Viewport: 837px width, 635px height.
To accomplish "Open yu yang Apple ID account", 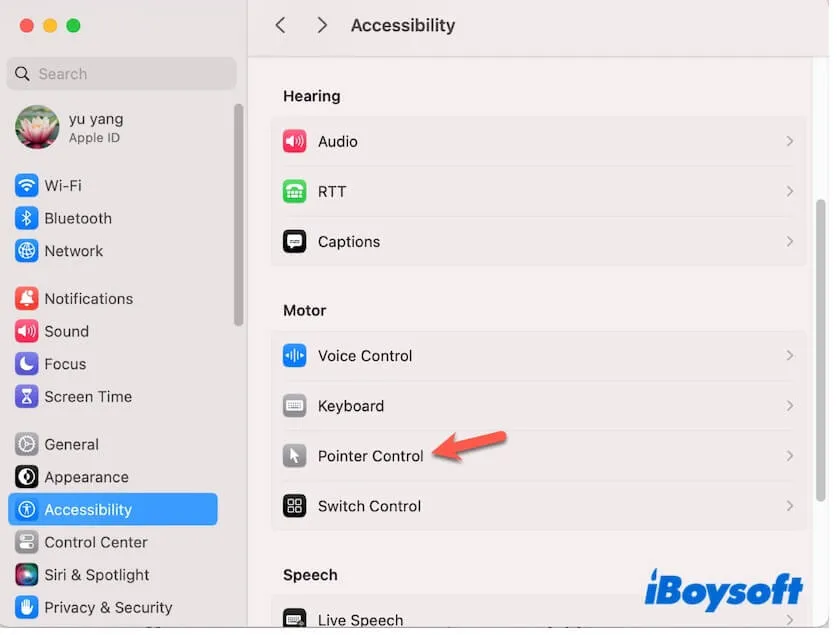I will coord(113,127).
